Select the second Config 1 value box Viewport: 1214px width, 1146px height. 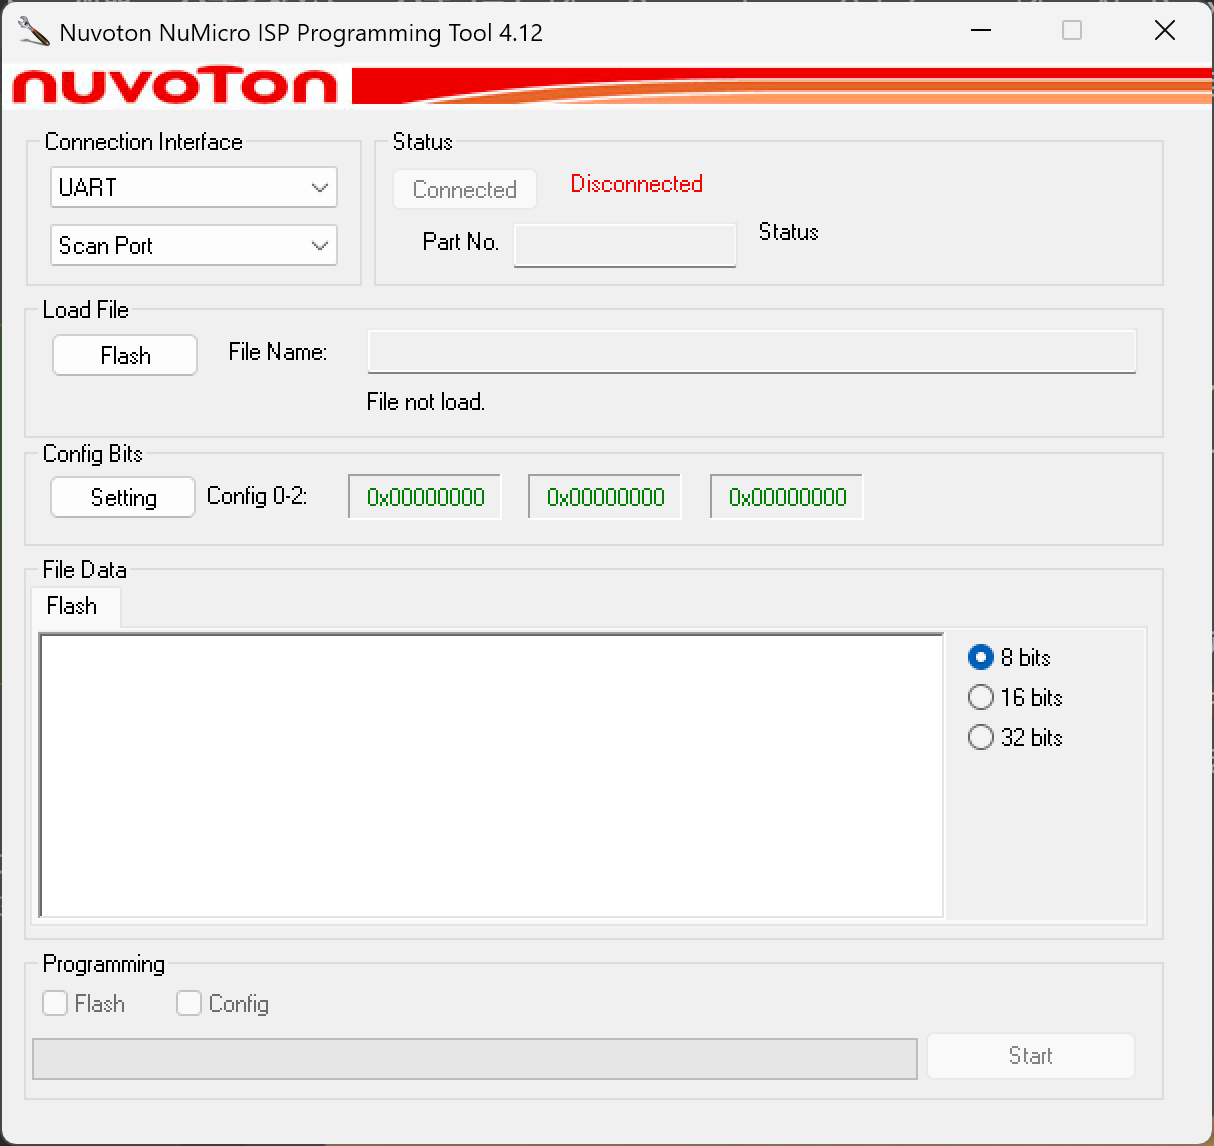(x=605, y=497)
